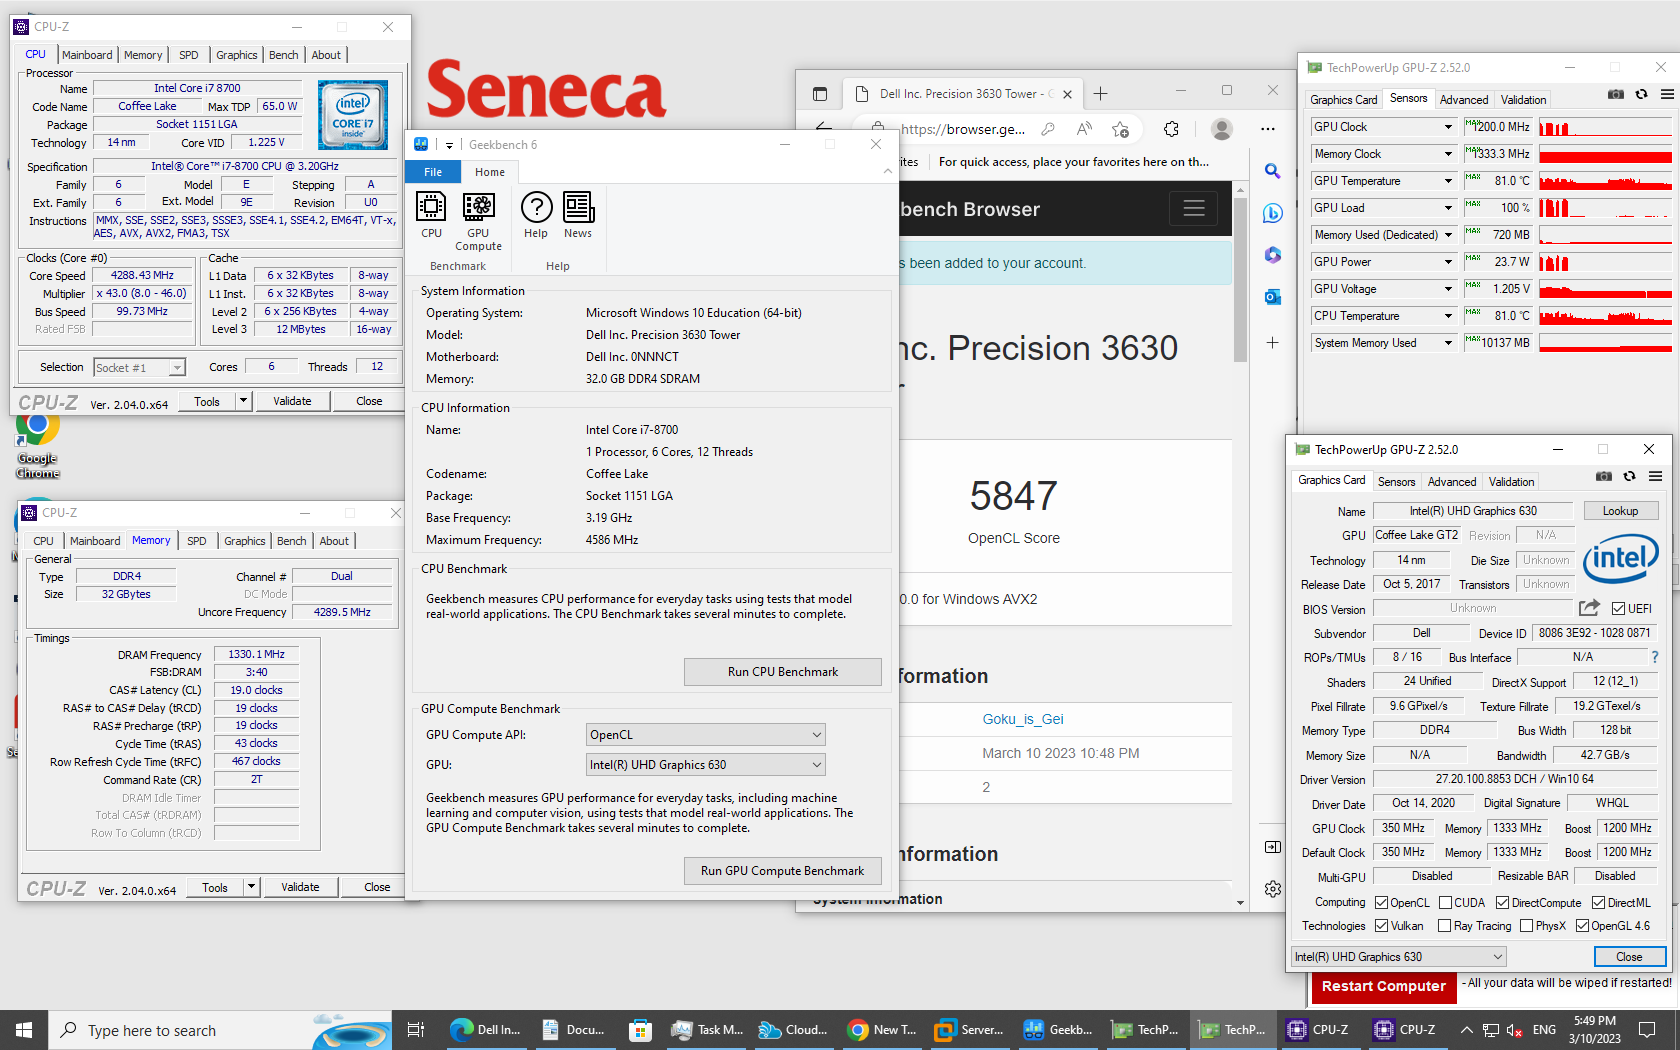
Task: Open File tab in Geekbench ribbon
Action: (x=433, y=172)
